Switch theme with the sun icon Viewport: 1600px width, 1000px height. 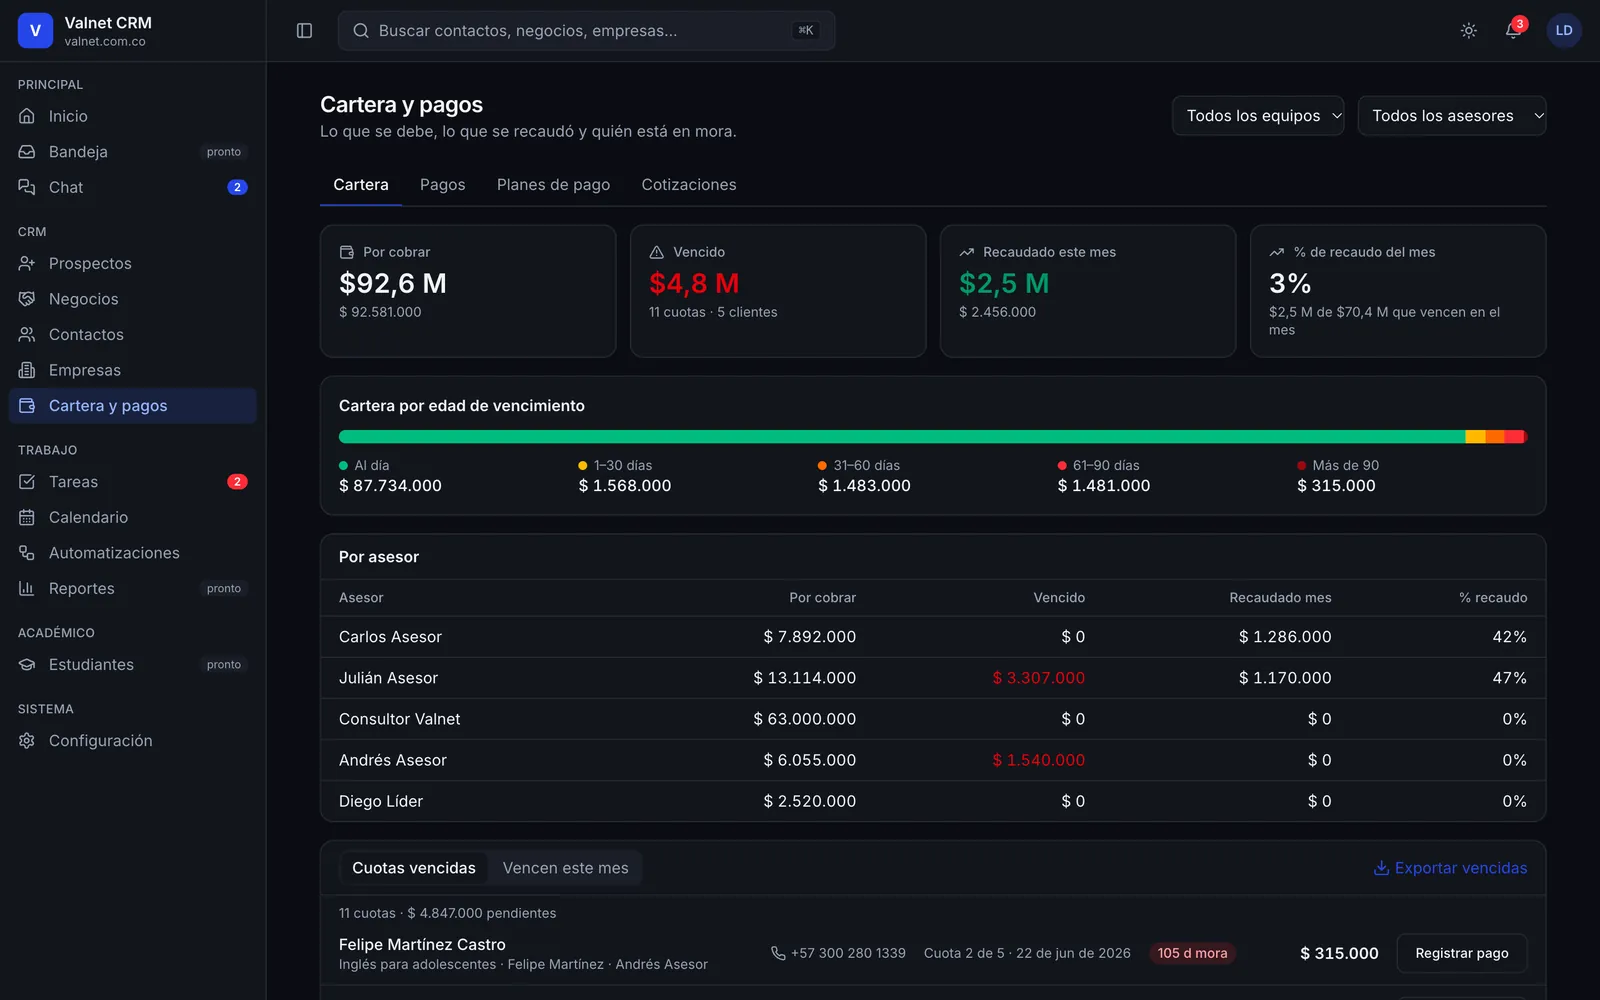click(1468, 31)
